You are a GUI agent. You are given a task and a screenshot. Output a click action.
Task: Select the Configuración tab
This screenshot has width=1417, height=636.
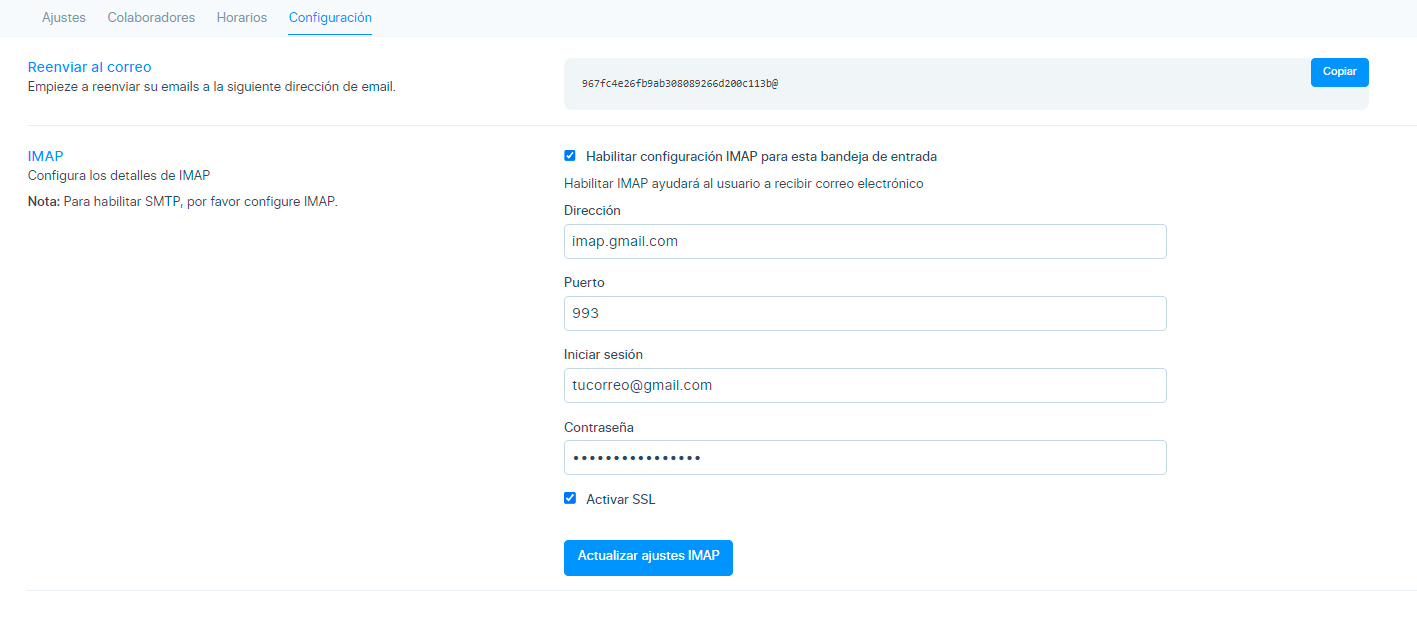330,18
